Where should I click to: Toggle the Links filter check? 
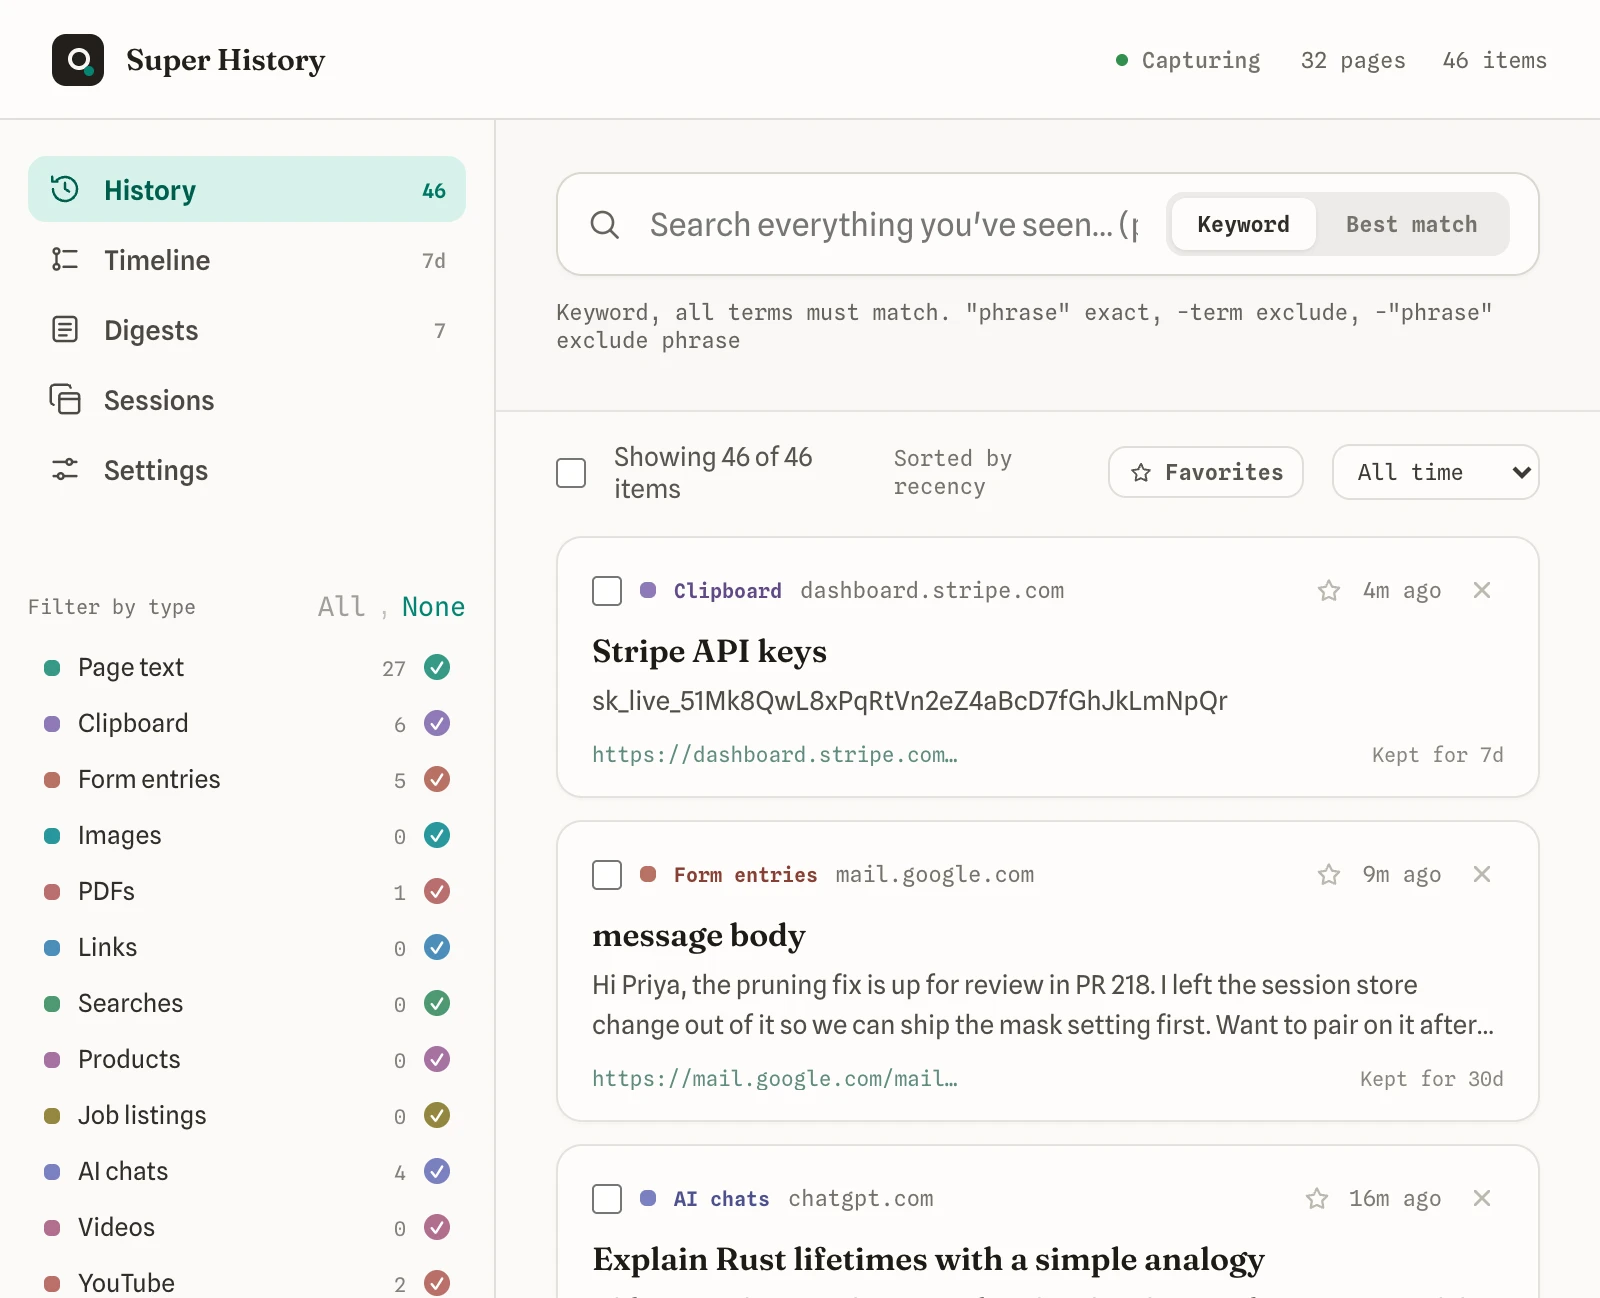click(x=437, y=947)
